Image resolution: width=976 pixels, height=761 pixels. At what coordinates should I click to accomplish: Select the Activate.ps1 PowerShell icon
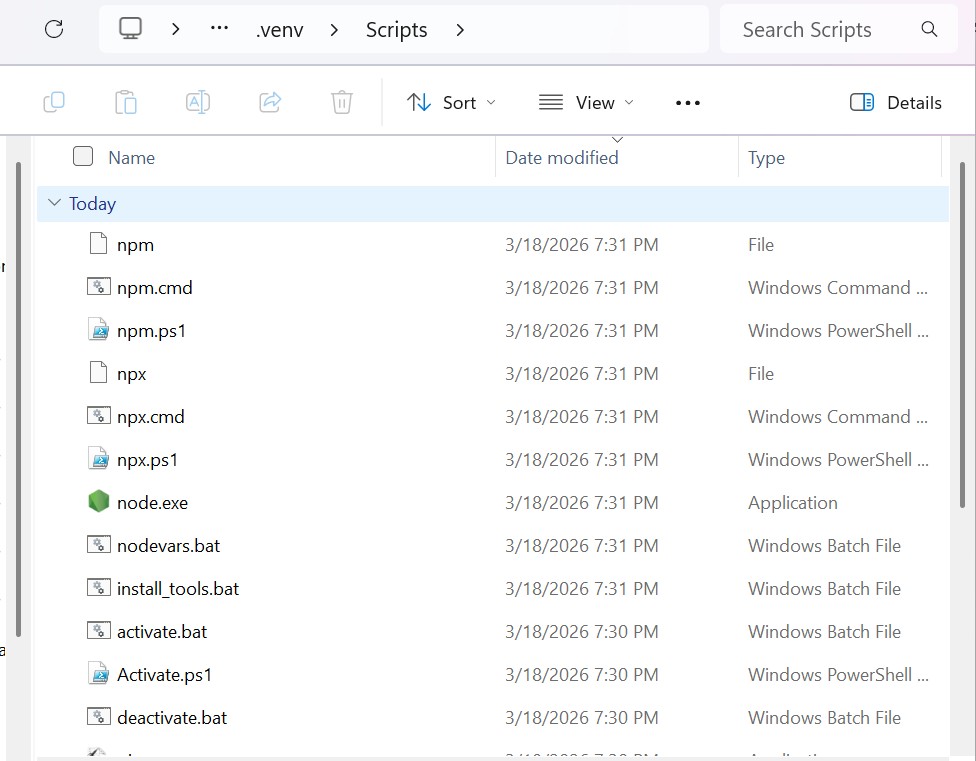point(98,673)
